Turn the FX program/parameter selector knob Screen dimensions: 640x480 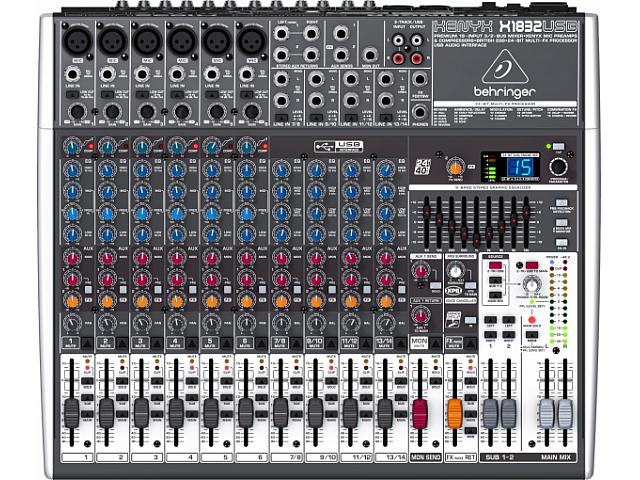[x=557, y=165]
